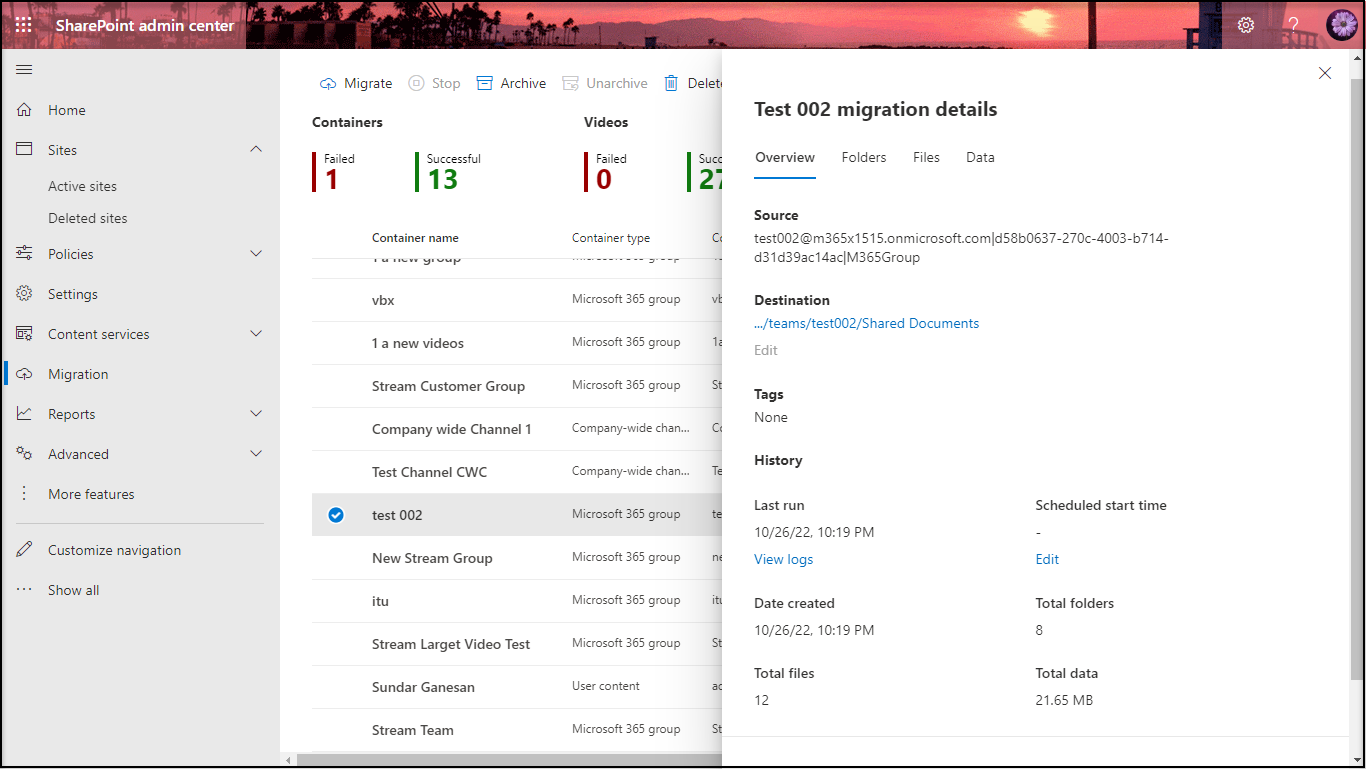Open the Shared Documents destination link
The image size is (1366, 769).
(x=866, y=323)
